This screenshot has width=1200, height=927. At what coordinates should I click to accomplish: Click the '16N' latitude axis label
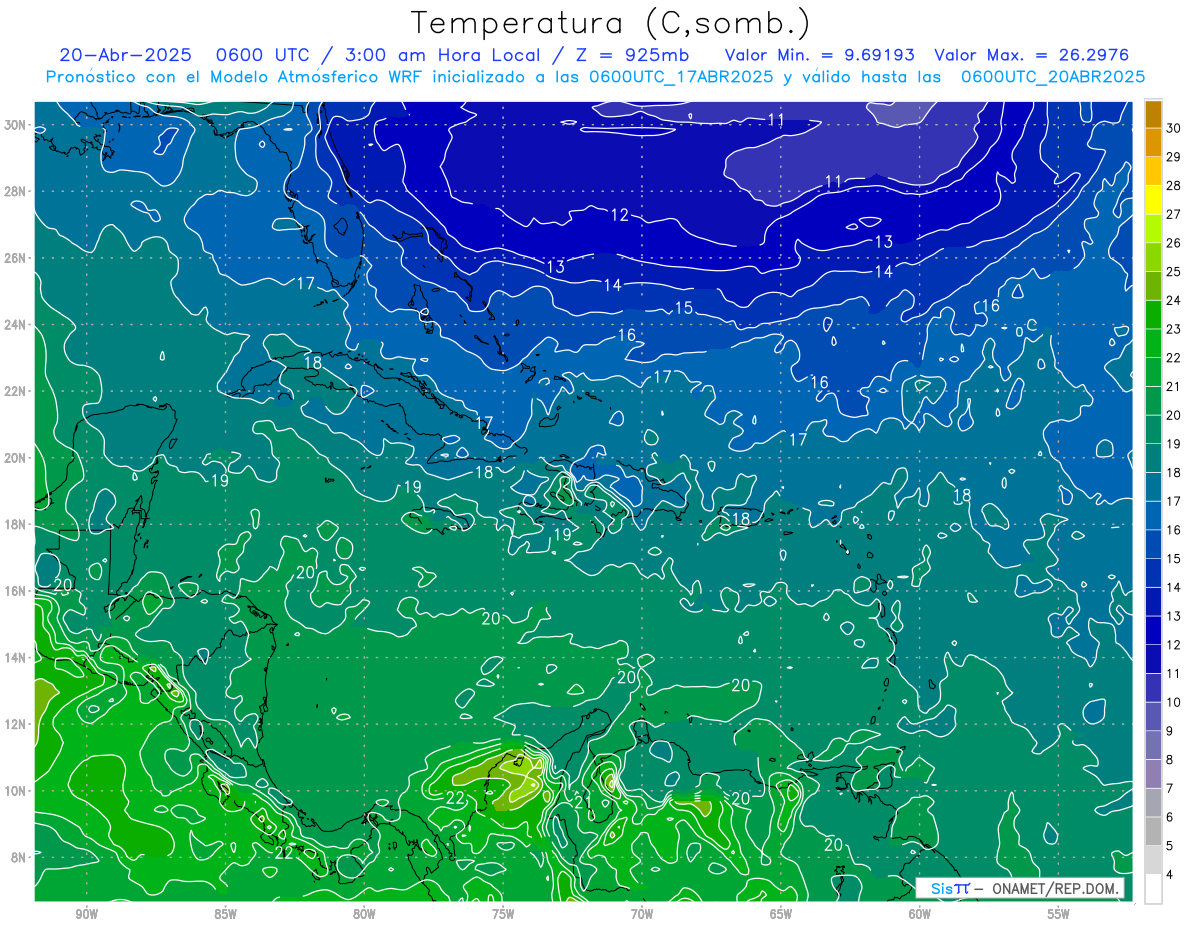point(17,591)
